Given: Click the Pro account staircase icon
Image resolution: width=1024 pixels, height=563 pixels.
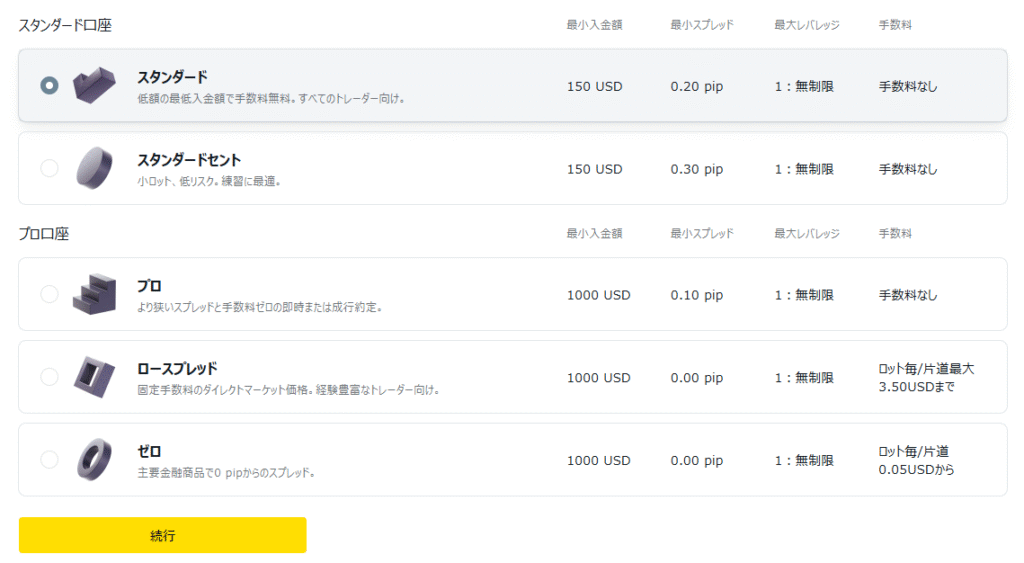Looking at the screenshot, I should (x=95, y=294).
